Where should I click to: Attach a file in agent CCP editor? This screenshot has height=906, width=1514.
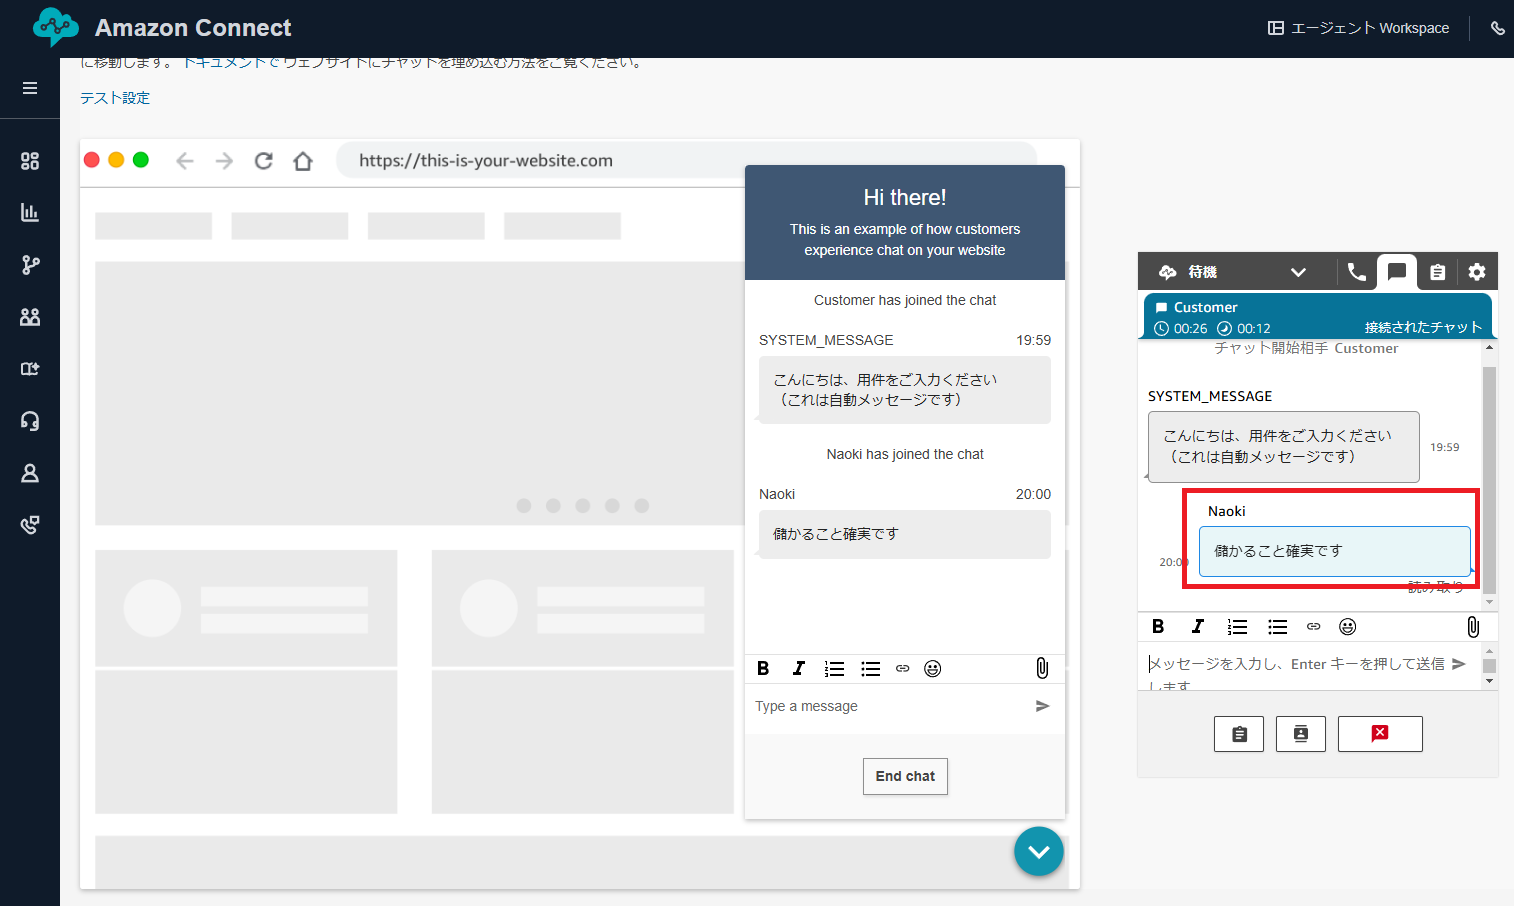(1473, 627)
